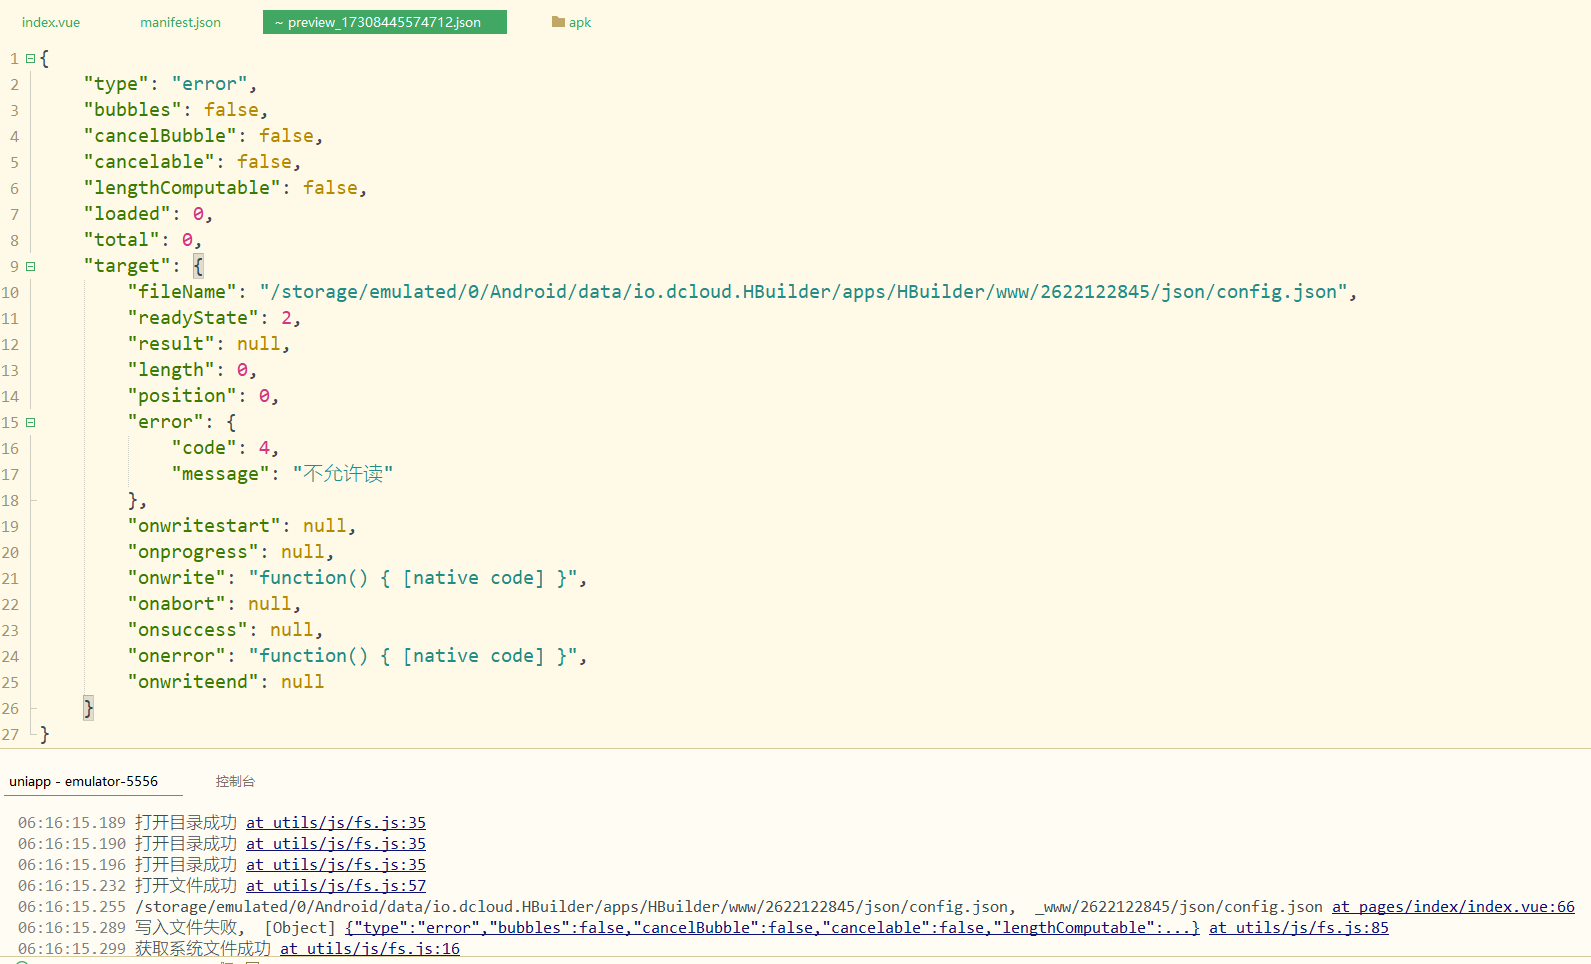Click the "onwrite" function value
The width and height of the screenshot is (1591, 964).
pyautogui.click(x=413, y=578)
